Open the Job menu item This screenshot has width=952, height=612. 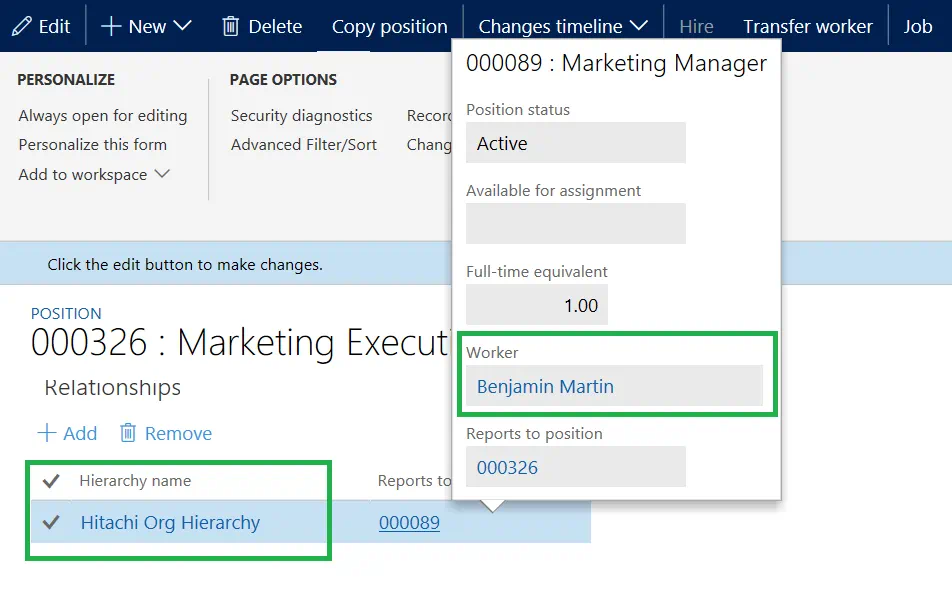[917, 27]
